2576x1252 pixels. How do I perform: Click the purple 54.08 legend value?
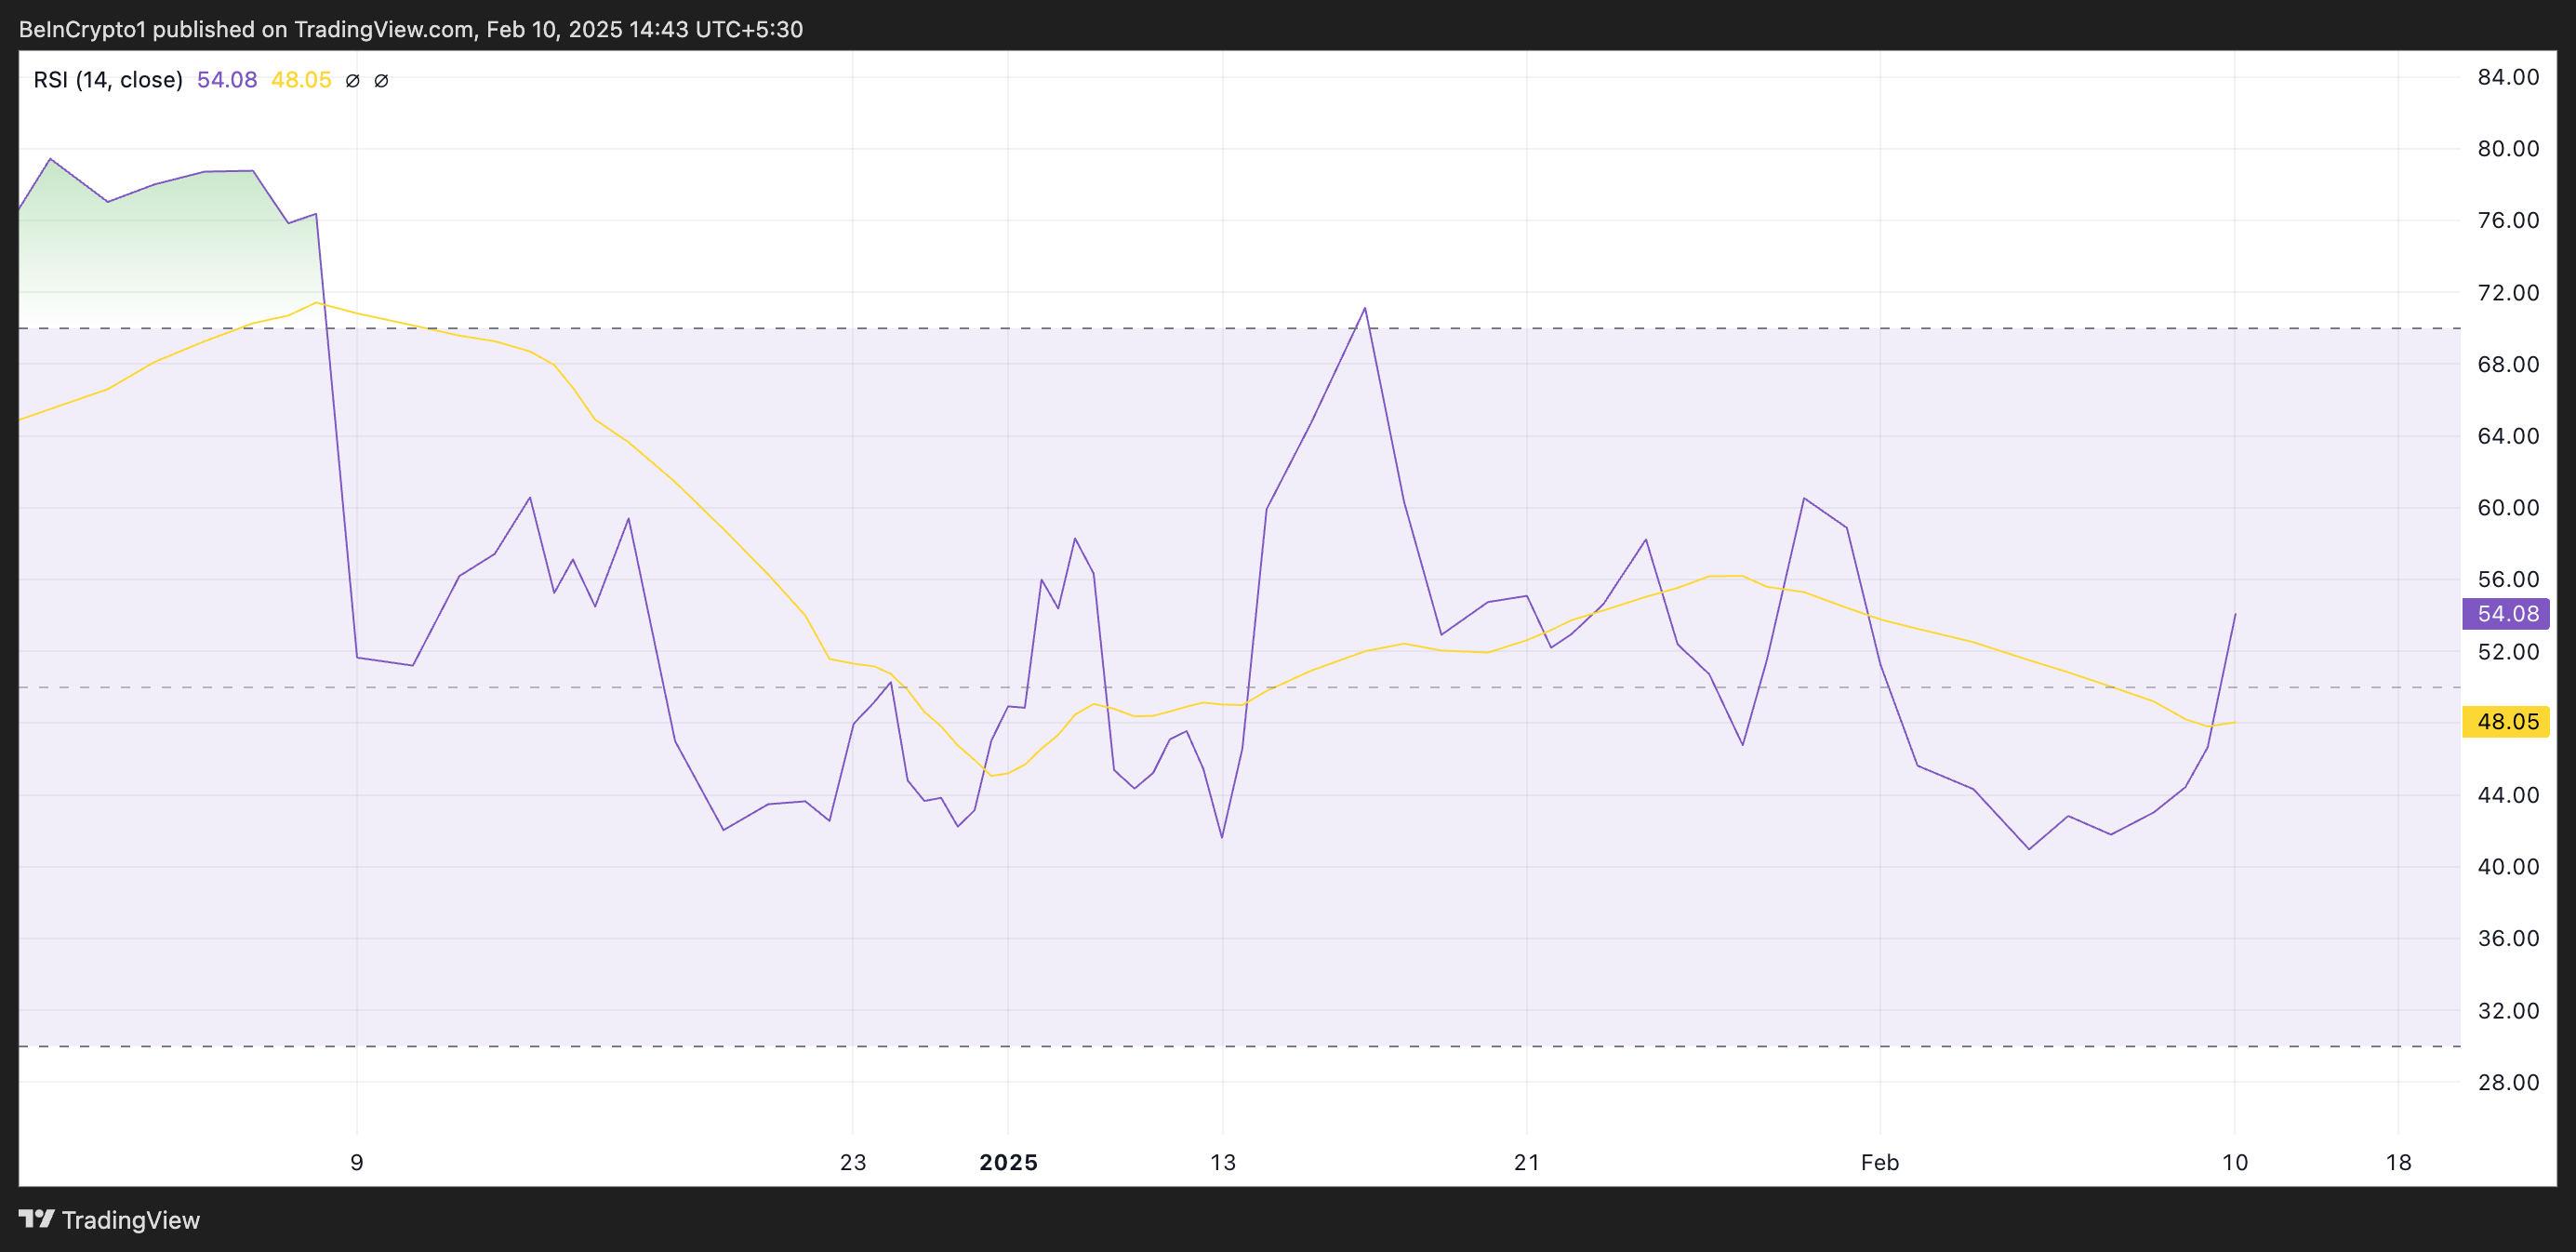point(227,80)
